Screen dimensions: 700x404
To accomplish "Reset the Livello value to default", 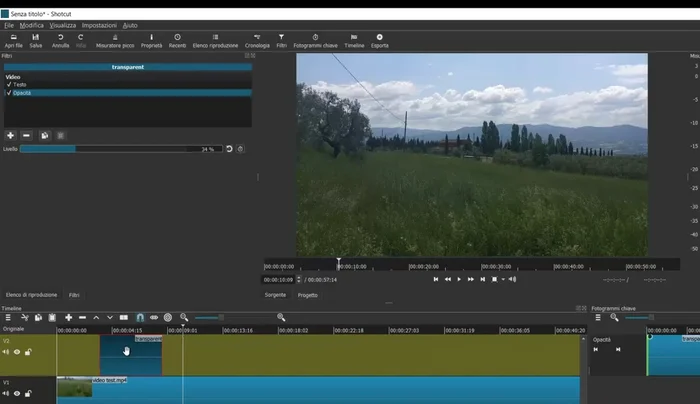I will tap(229, 149).
